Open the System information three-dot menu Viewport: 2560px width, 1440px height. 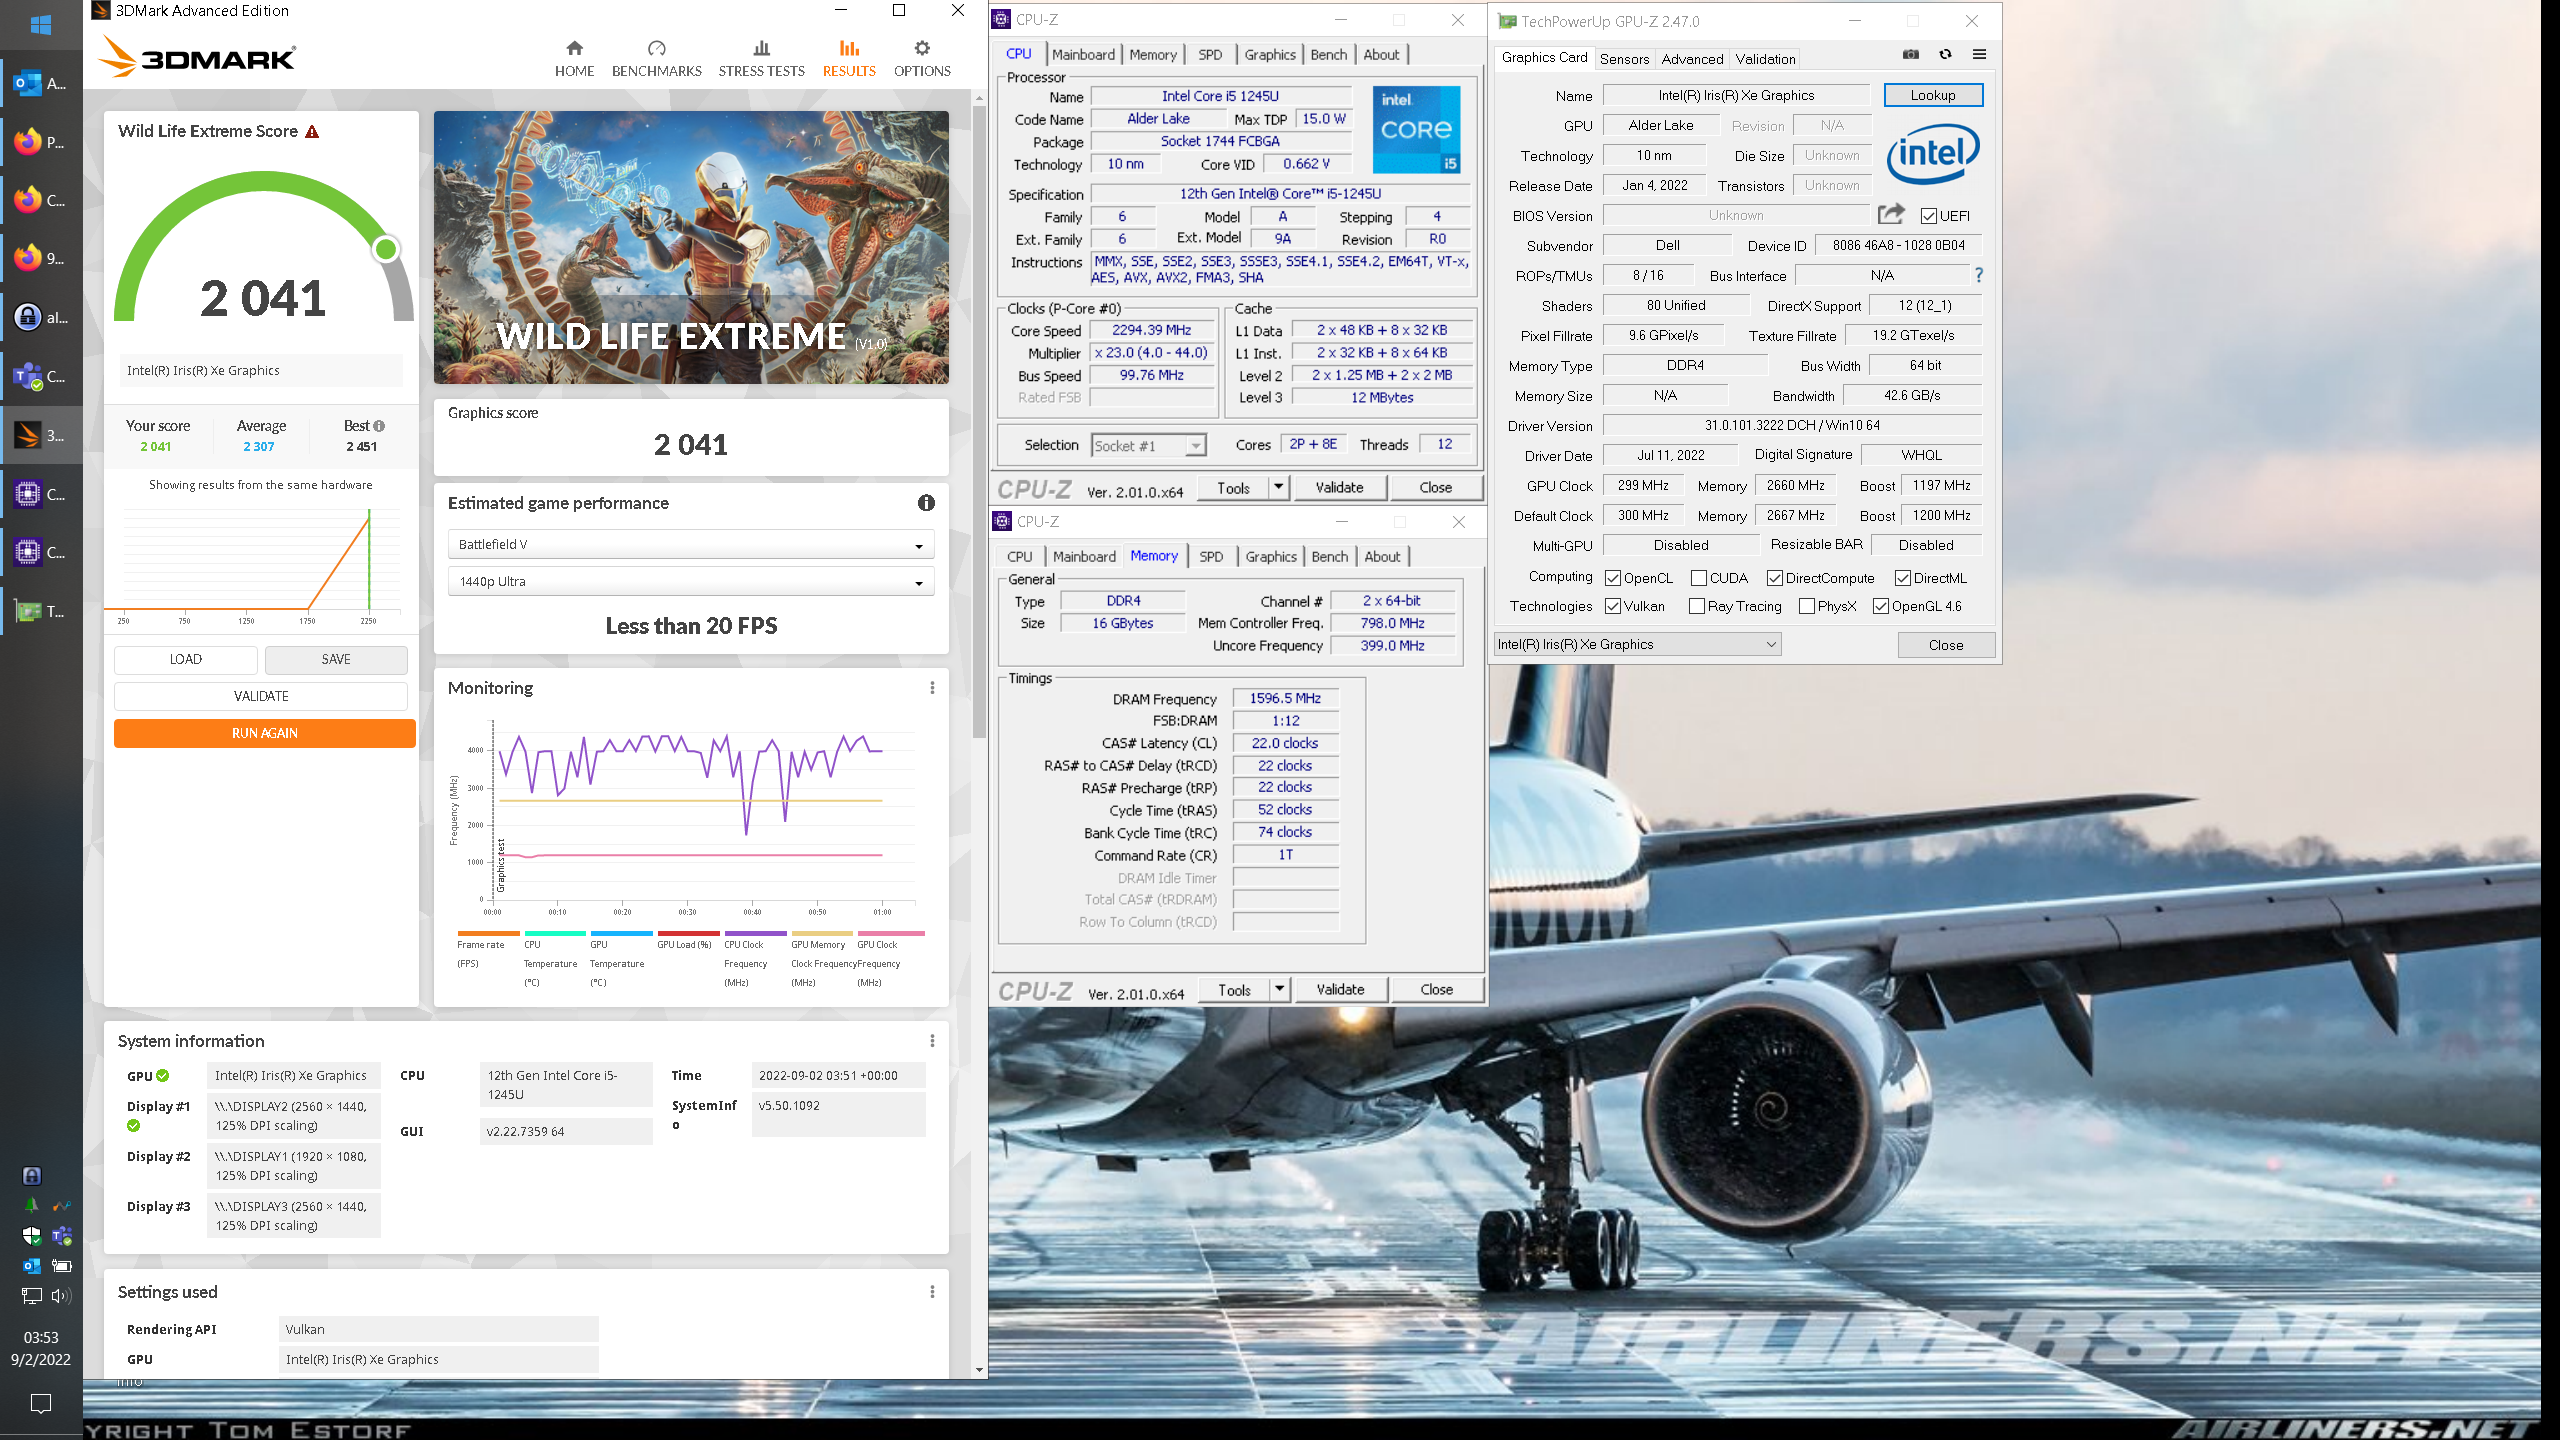click(932, 1041)
